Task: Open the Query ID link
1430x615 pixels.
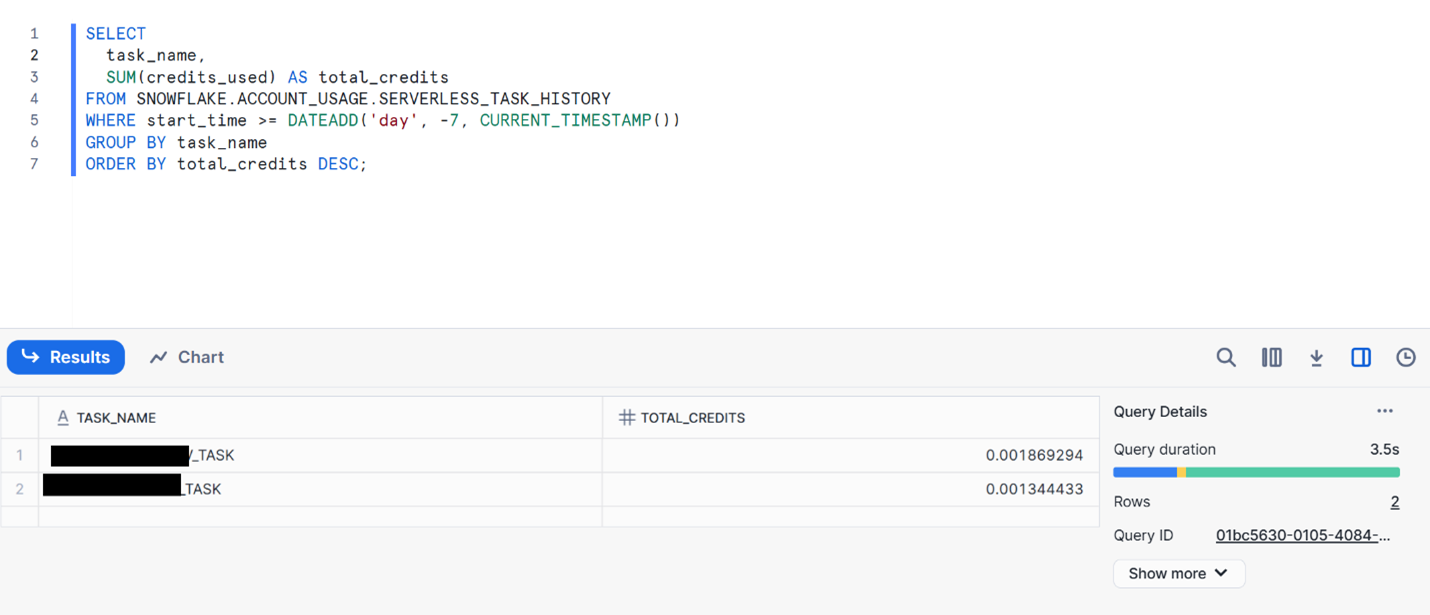Action: (1302, 535)
